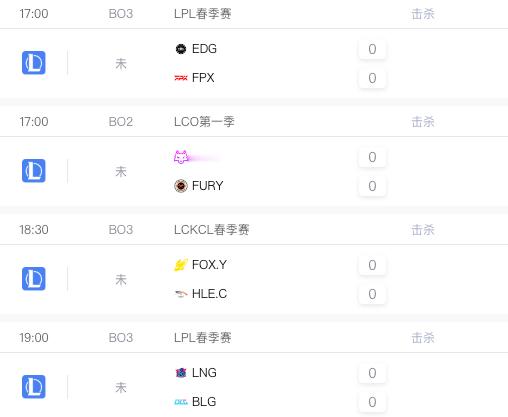Open League icon for FOX.Y vs HLE.C

(x=34, y=279)
